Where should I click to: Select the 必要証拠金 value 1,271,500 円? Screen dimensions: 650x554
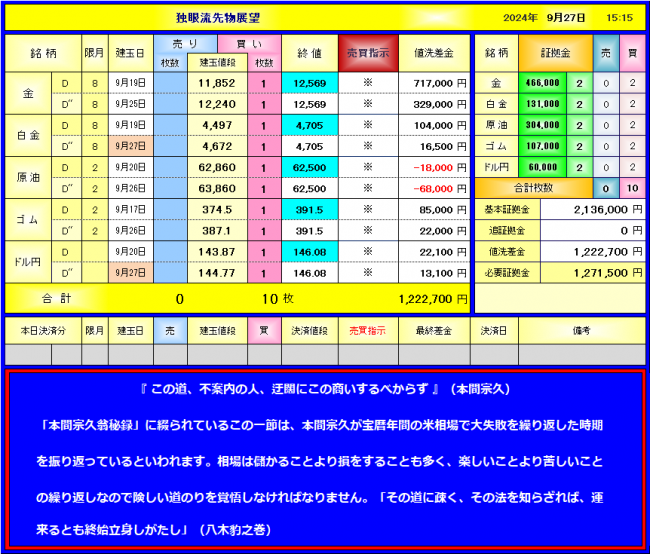pyautogui.click(x=593, y=273)
